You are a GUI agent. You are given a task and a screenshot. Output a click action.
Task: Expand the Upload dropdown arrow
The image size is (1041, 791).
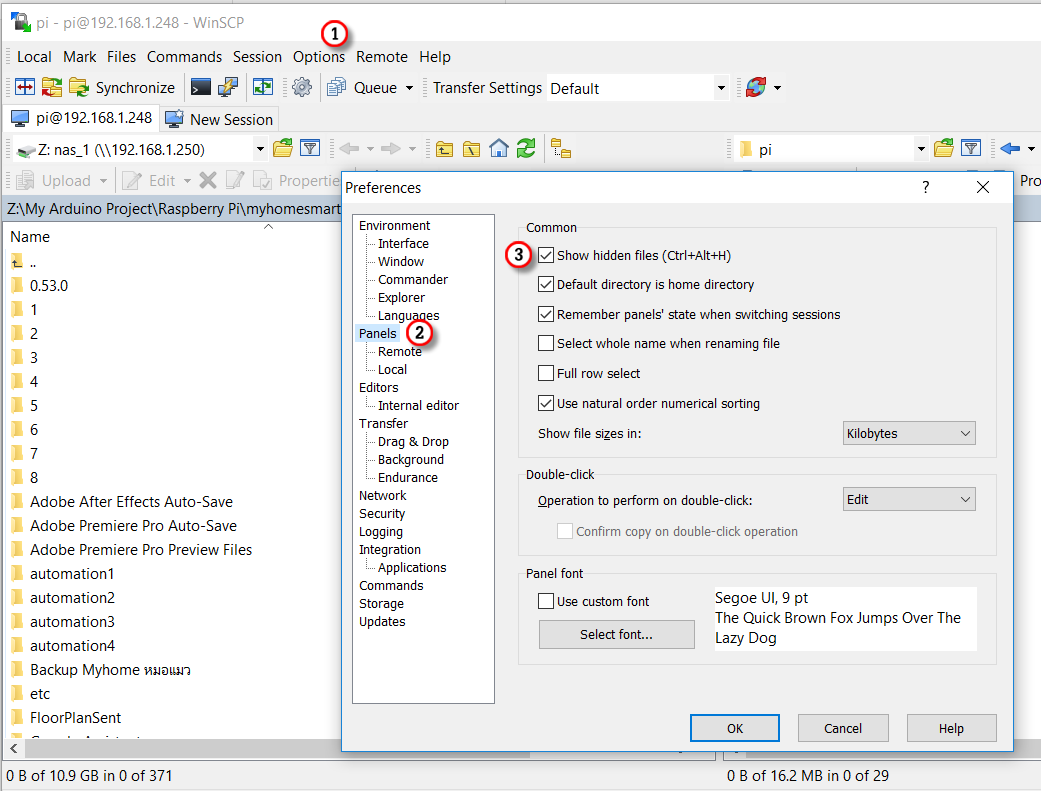(104, 181)
